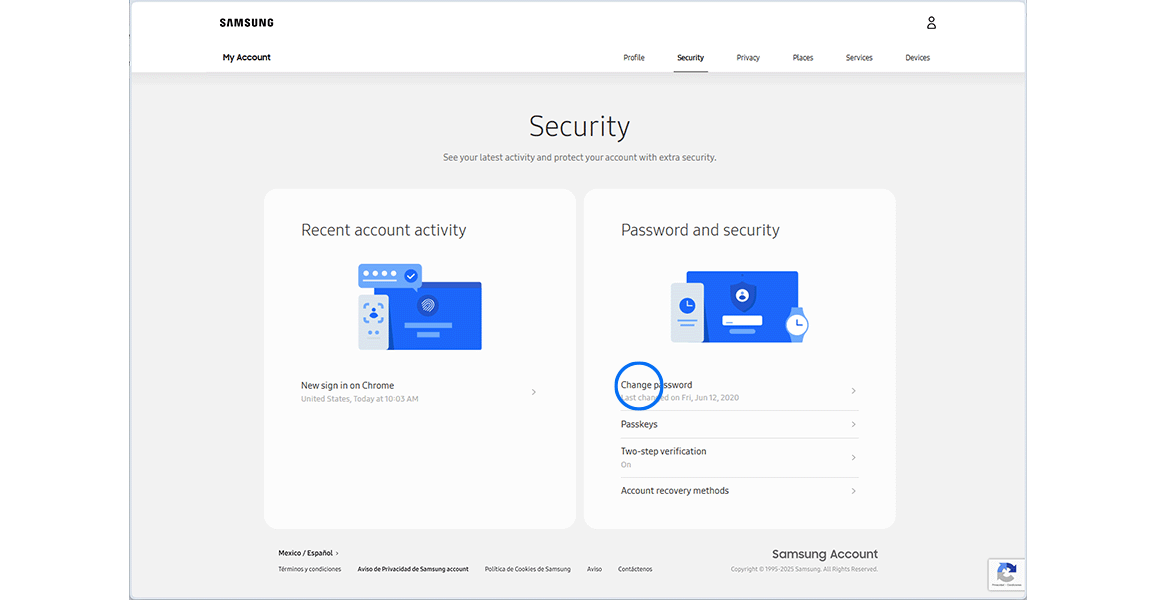Click the My Account link
This screenshot has width=1156, height=600.
[246, 57]
